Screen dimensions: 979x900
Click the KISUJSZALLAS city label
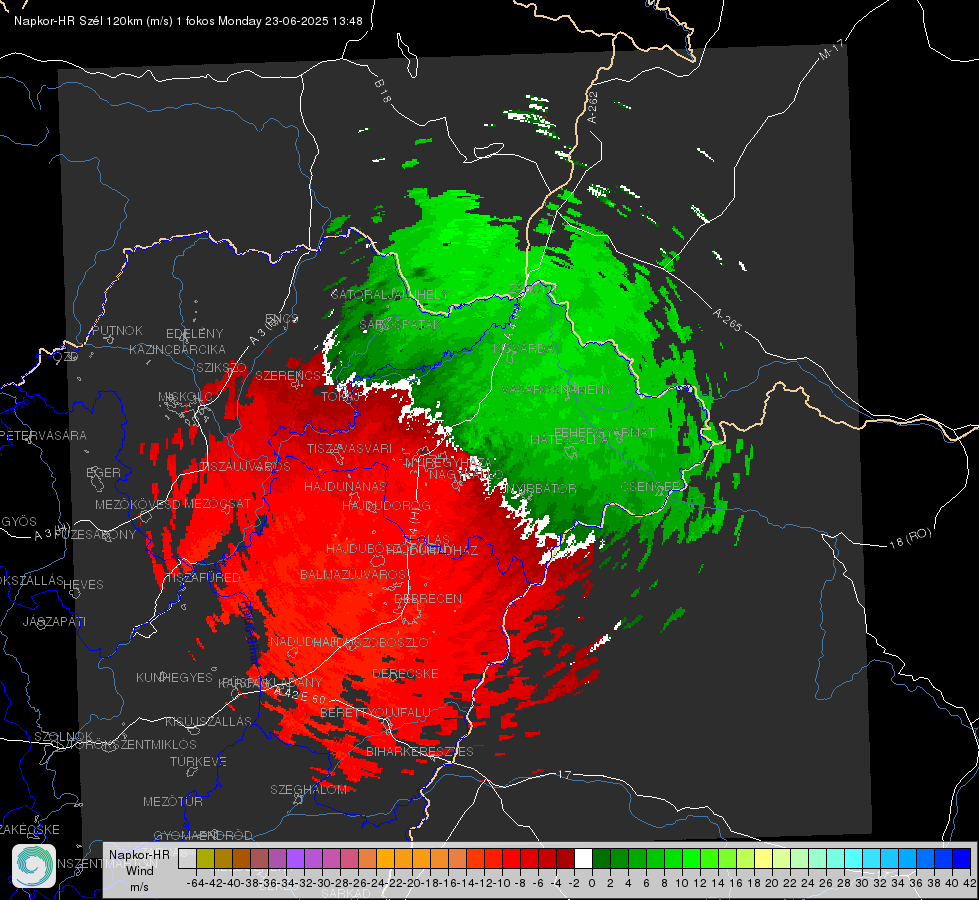(209, 721)
